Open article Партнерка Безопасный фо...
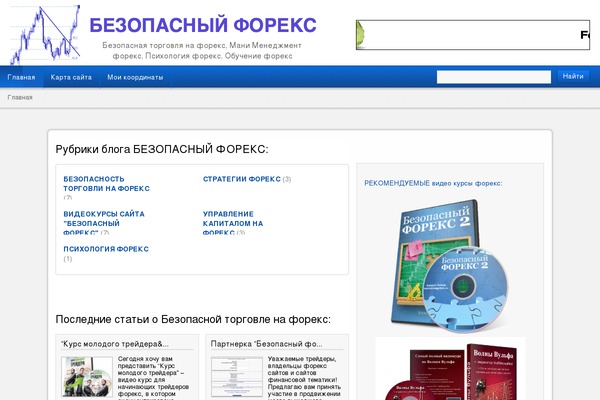The height and width of the screenshot is (400, 600). [266, 344]
